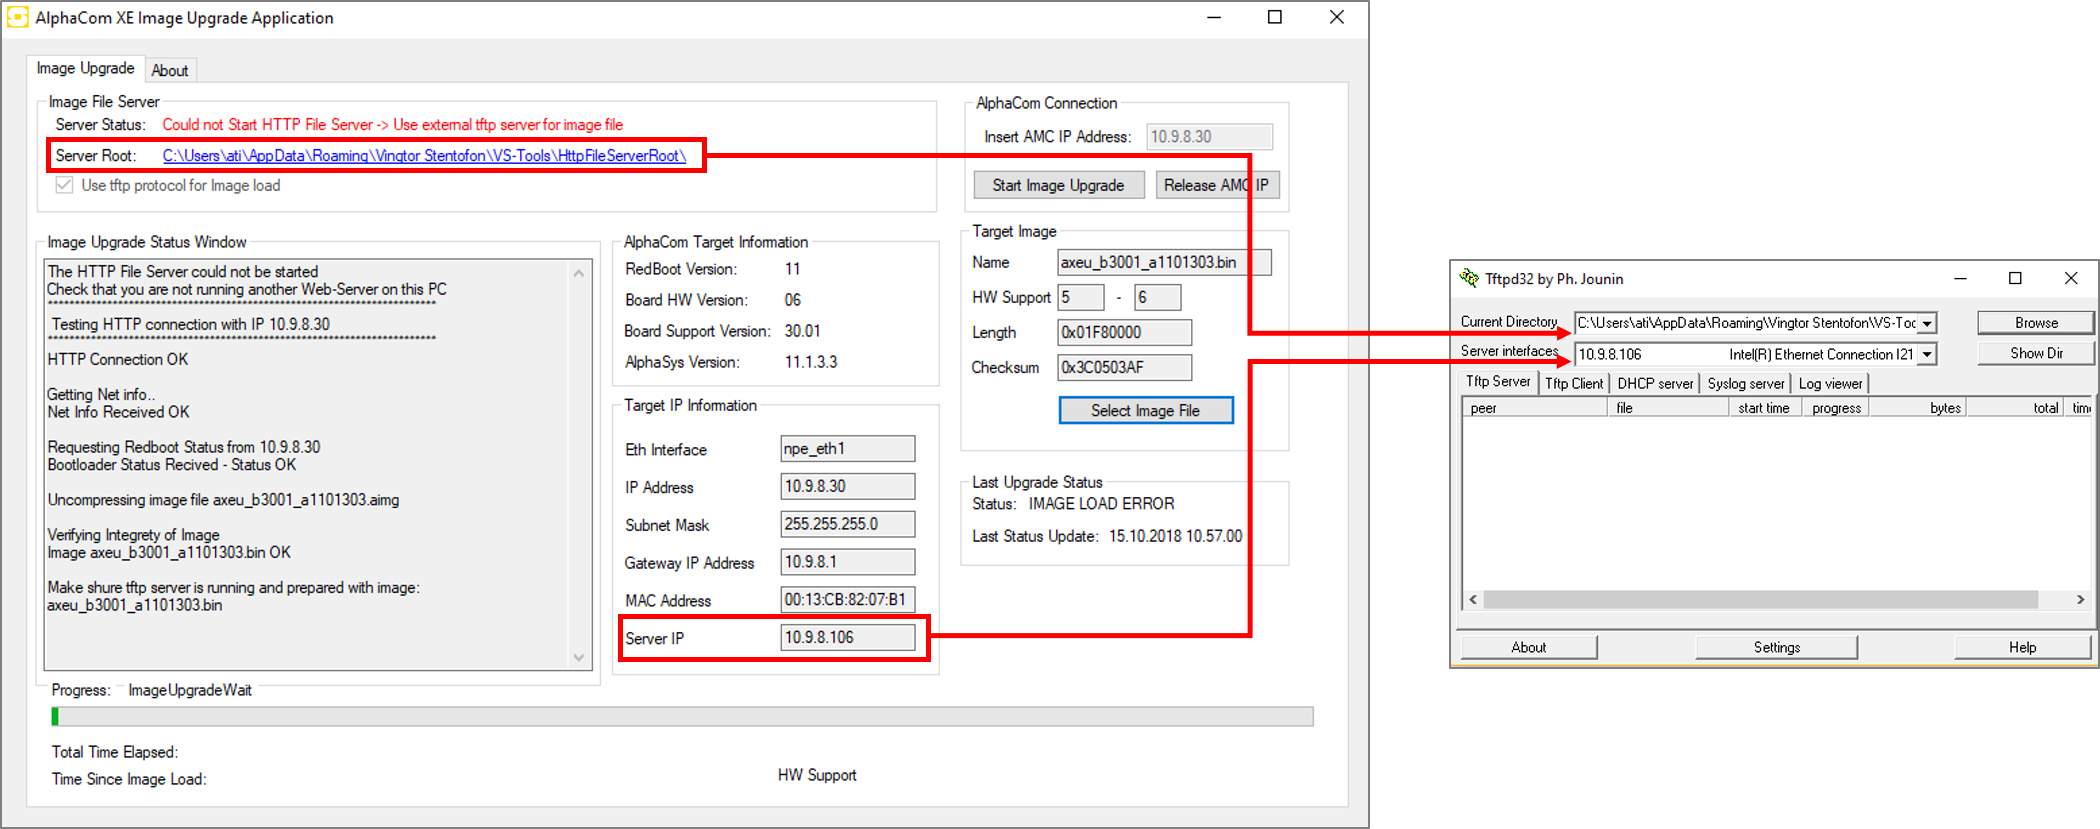The height and width of the screenshot is (829, 2100).
Task: Open the Server Root folder path link
Action: [424, 155]
